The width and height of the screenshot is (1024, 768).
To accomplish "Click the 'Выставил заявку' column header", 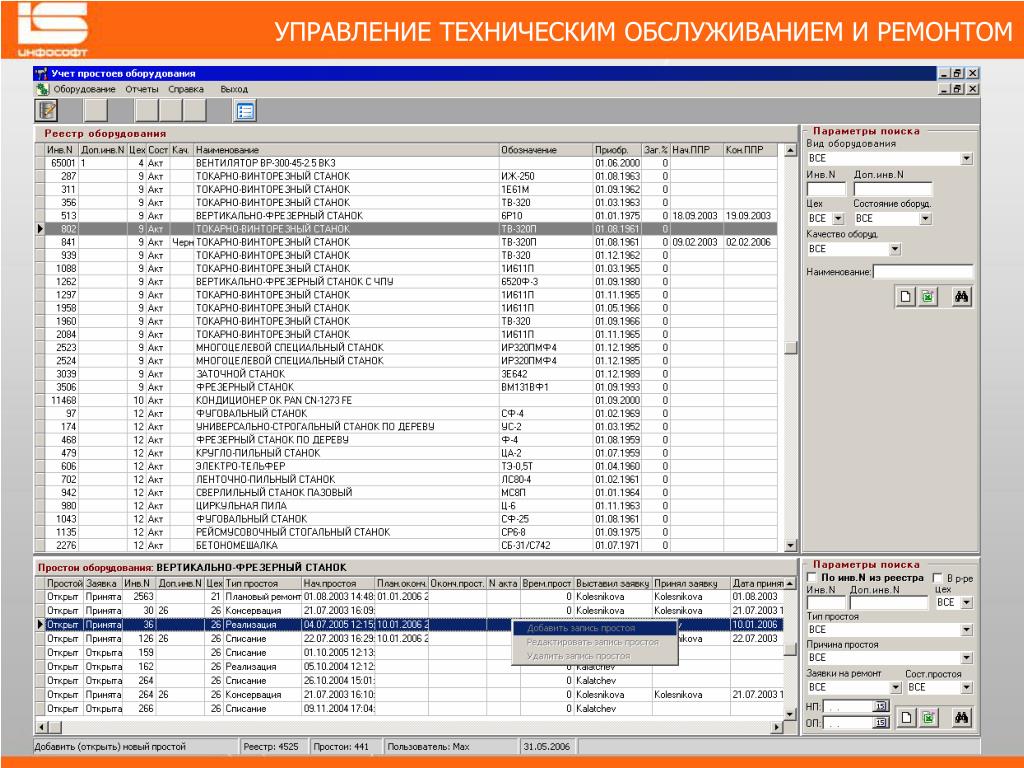I will point(613,583).
